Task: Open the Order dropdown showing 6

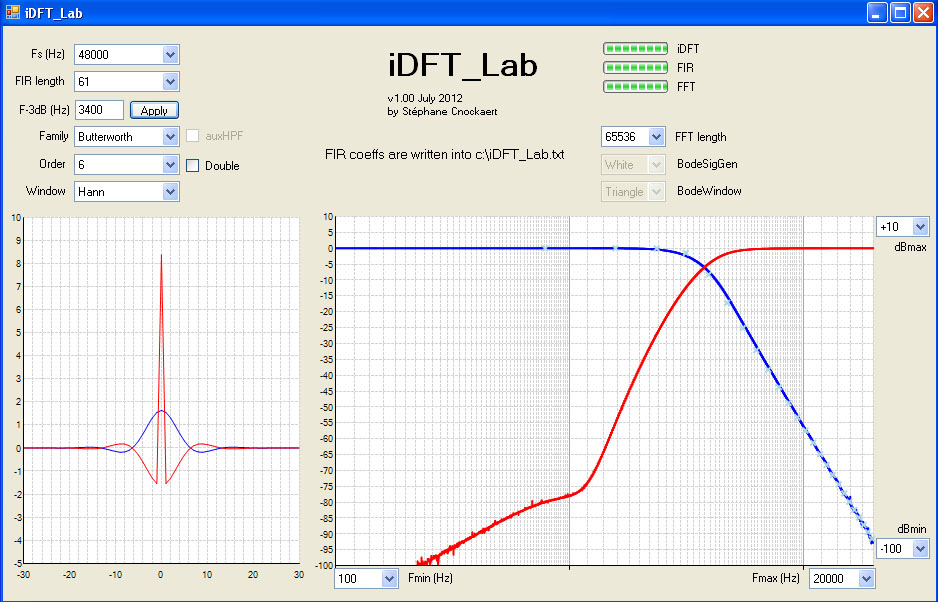Action: 127,164
